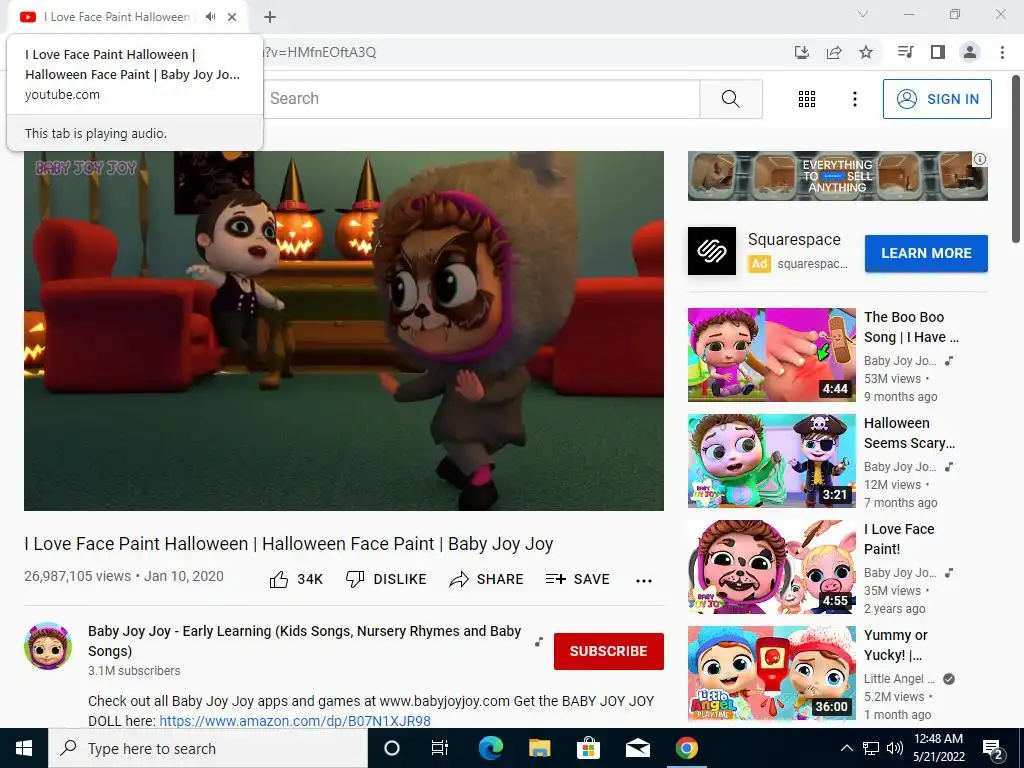
Task: Open the Windows Start menu
Action: click(24, 748)
